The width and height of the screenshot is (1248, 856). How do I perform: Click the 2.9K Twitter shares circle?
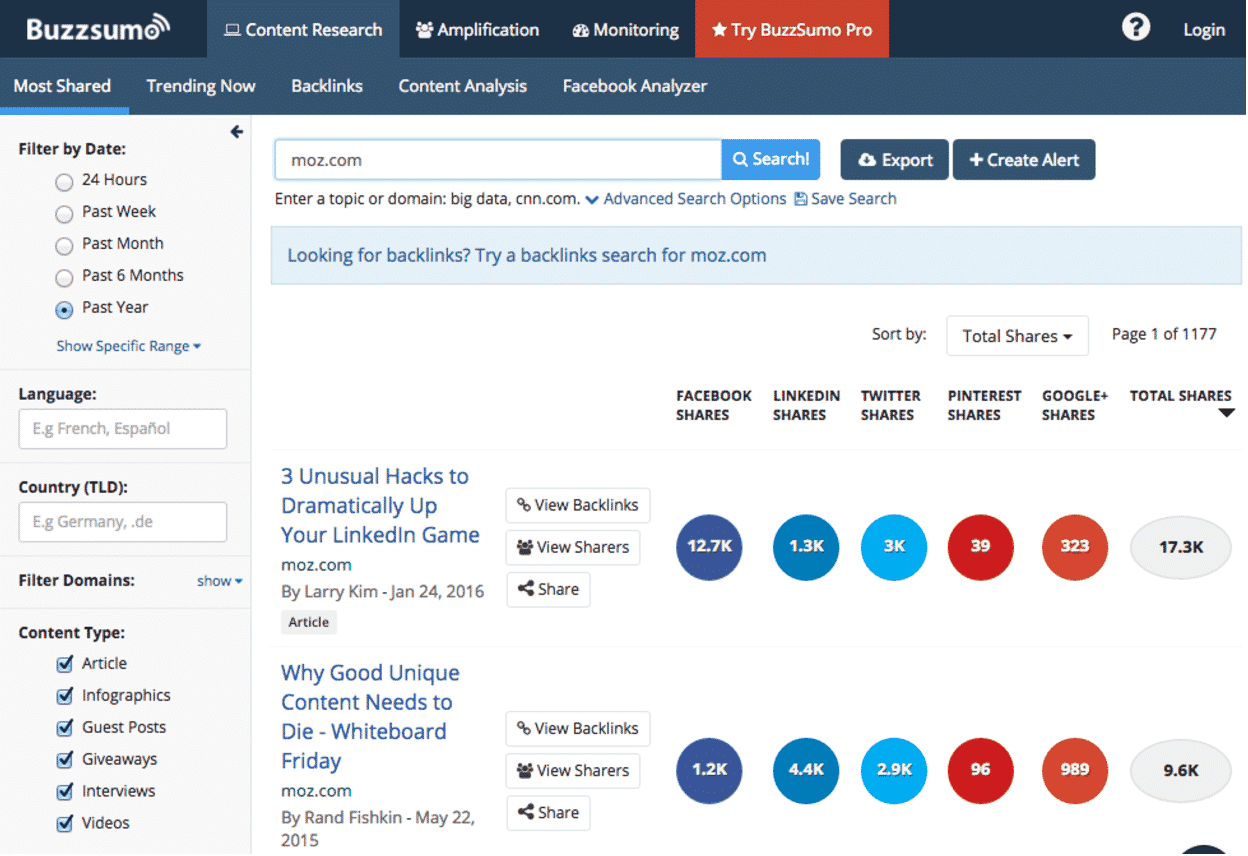pyautogui.click(x=894, y=771)
